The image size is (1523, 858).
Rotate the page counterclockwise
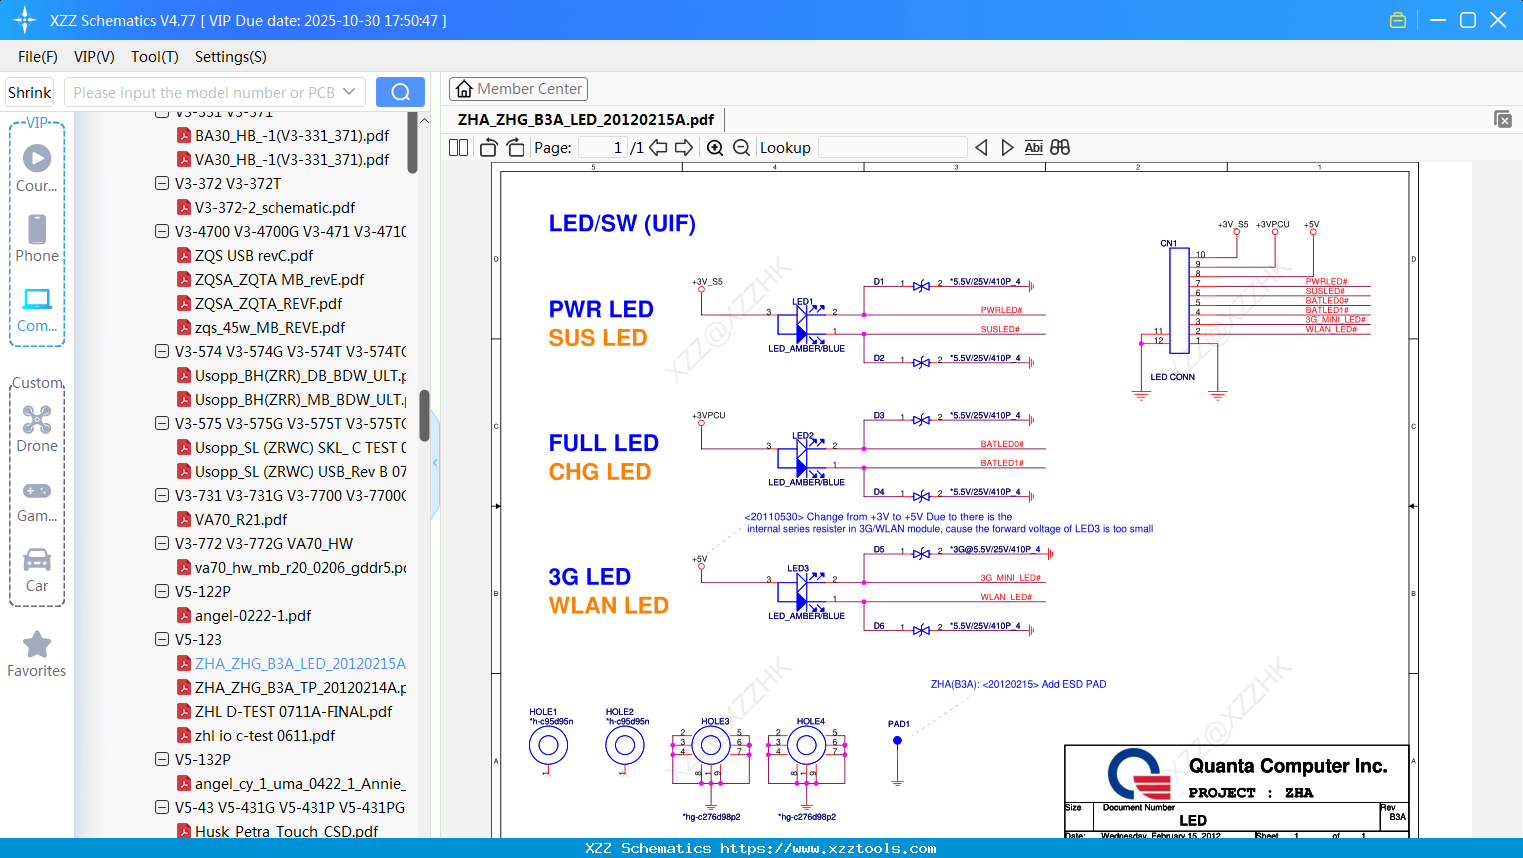click(x=488, y=147)
